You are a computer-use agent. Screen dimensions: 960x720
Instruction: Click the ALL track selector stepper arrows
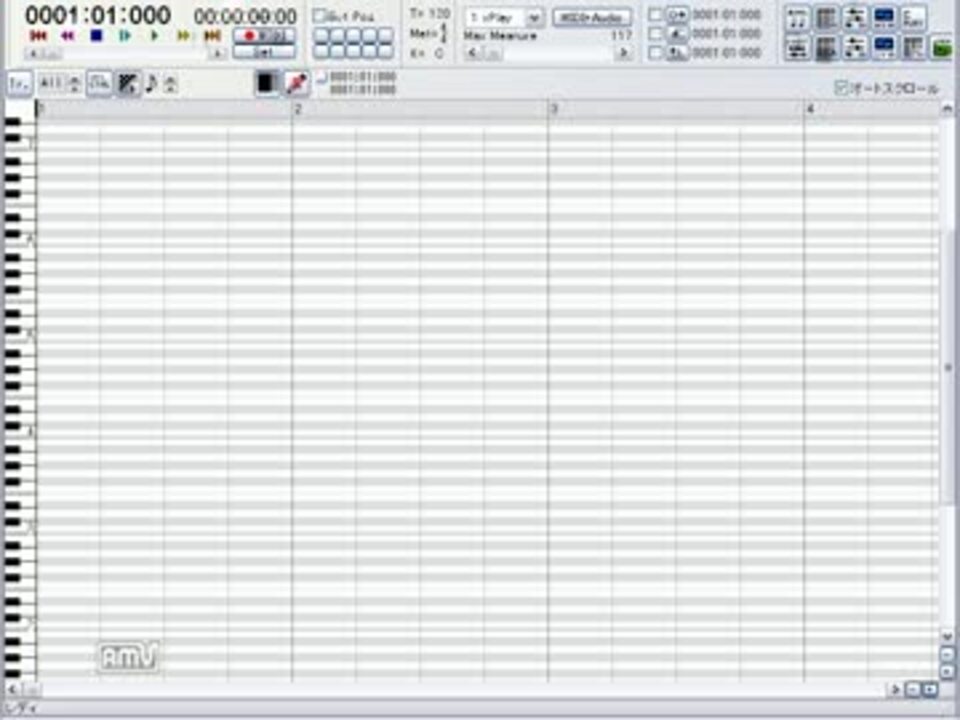click(x=75, y=84)
